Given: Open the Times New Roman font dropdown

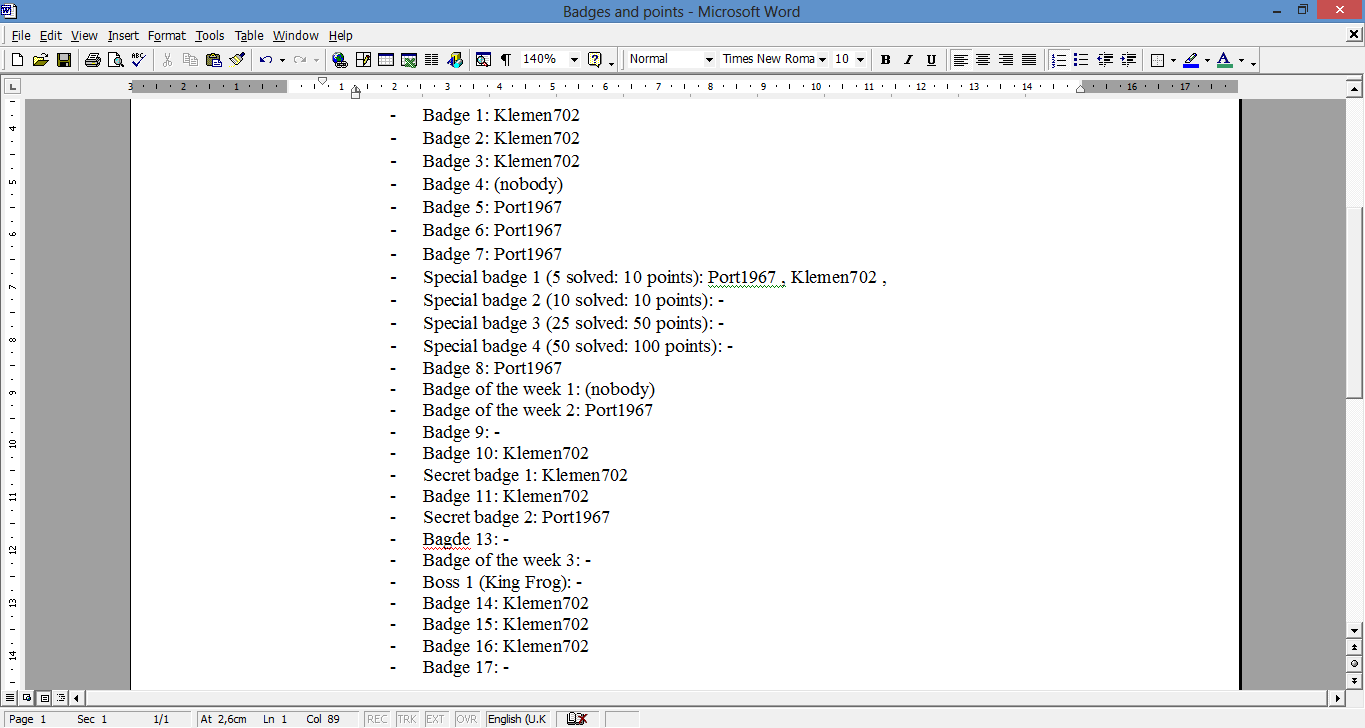Looking at the screenshot, I should 822,60.
